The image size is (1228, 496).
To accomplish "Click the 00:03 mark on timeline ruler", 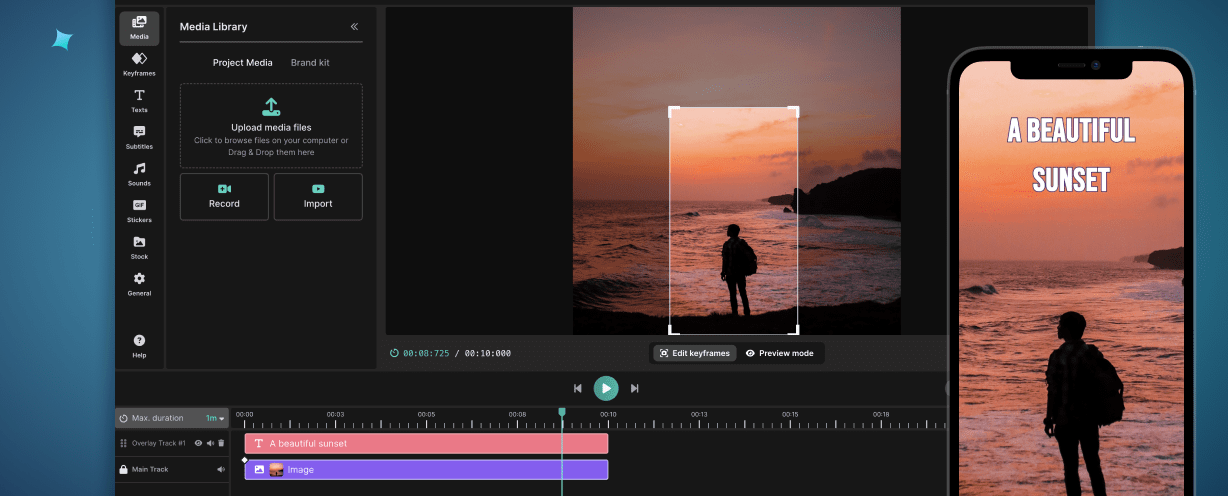I will (335, 414).
